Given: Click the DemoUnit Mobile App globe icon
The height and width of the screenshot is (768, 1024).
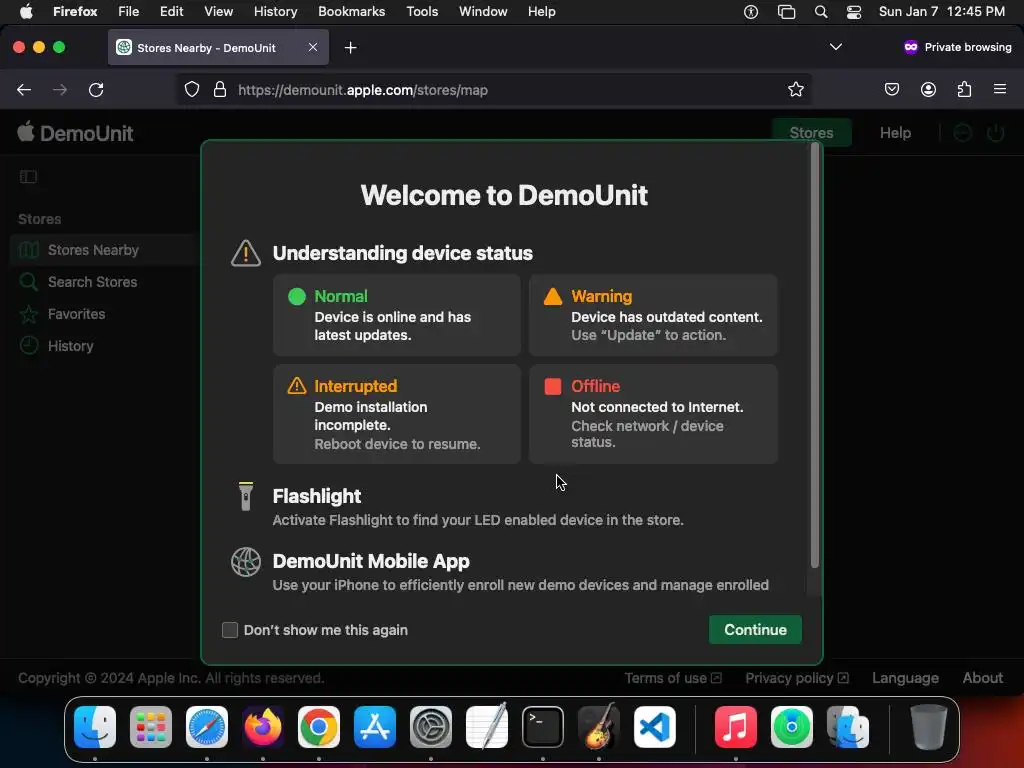Looking at the screenshot, I should coord(246,562).
